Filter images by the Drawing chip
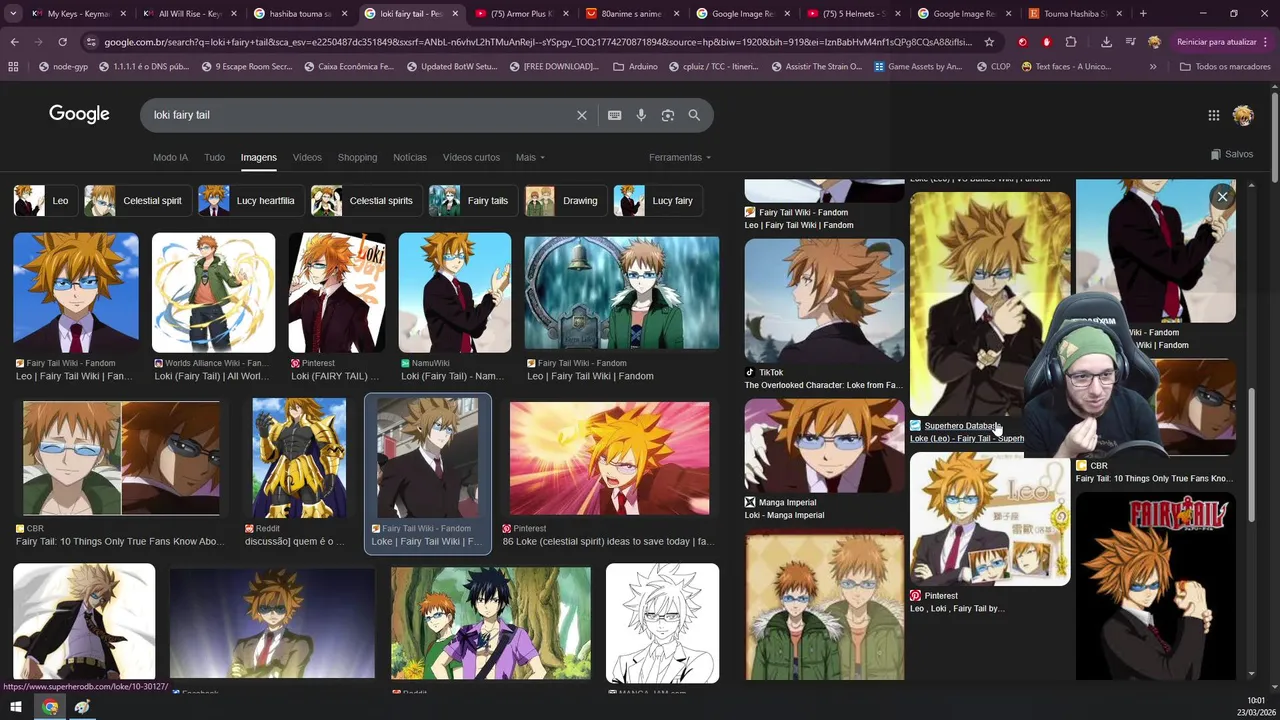Viewport: 1280px width, 720px height. click(564, 201)
